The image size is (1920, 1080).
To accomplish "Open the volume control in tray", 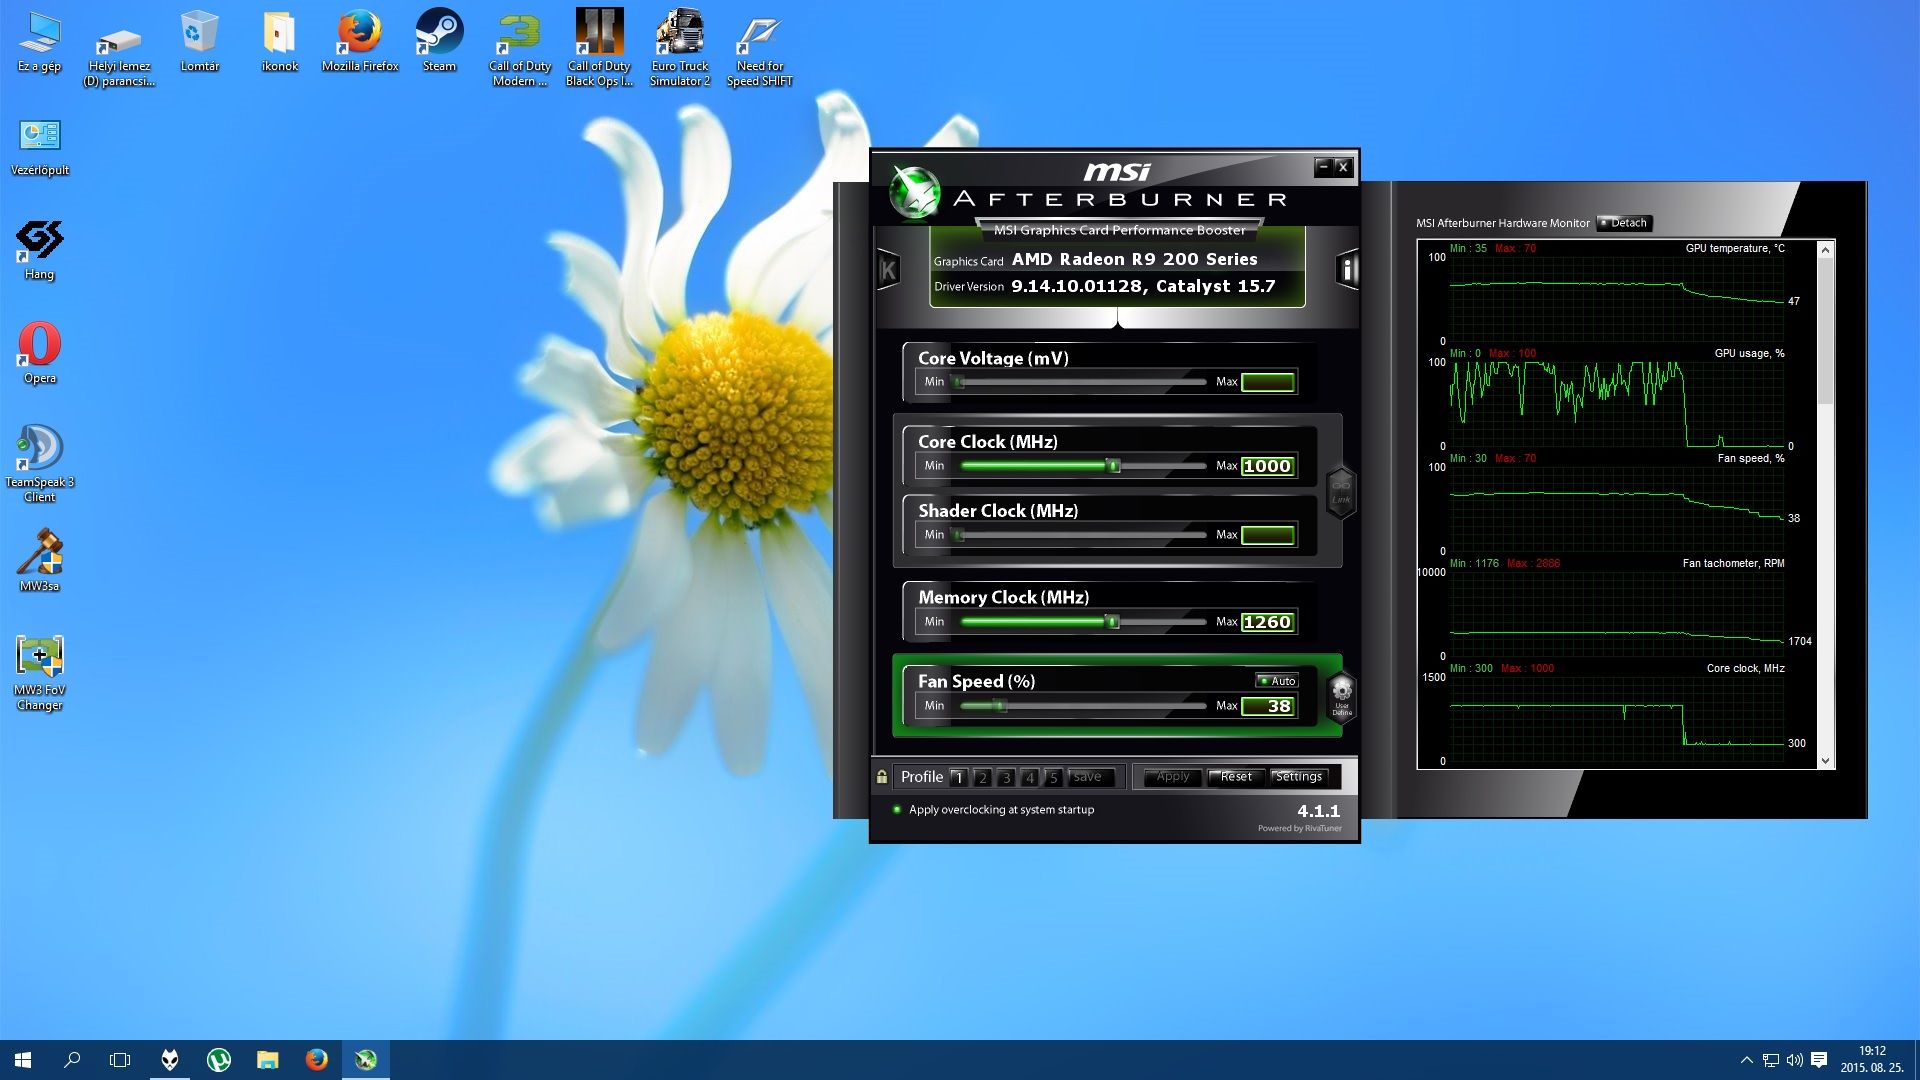I will coord(1794,1060).
